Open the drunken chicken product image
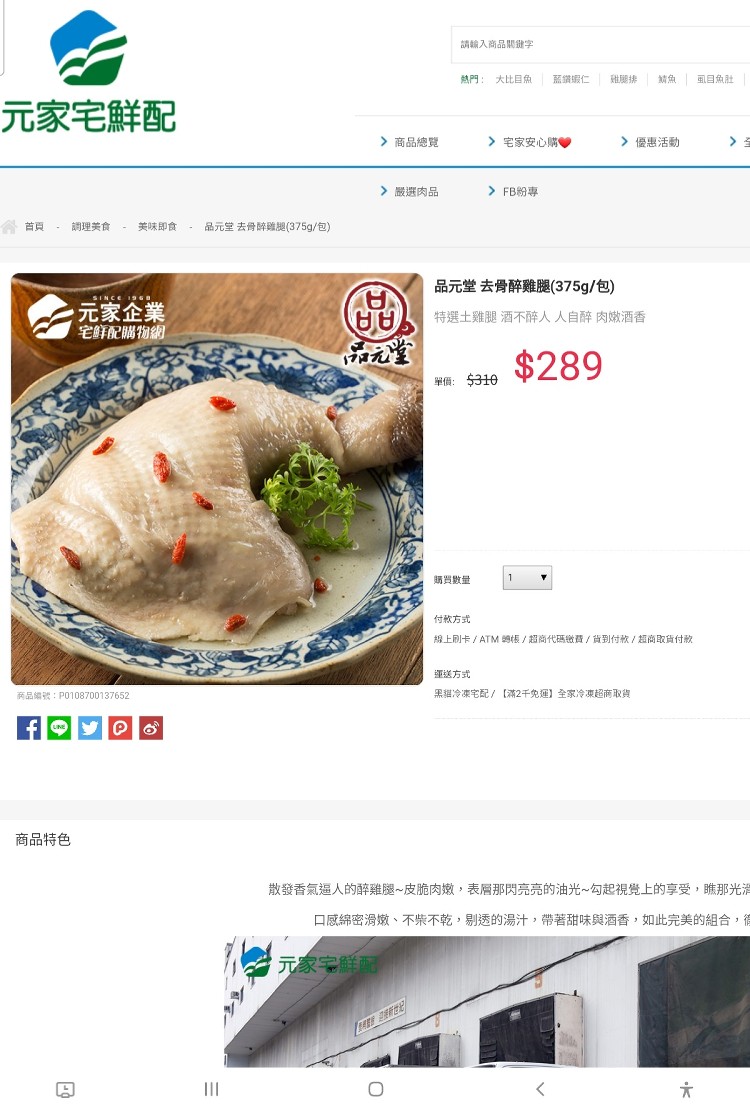 (x=217, y=479)
